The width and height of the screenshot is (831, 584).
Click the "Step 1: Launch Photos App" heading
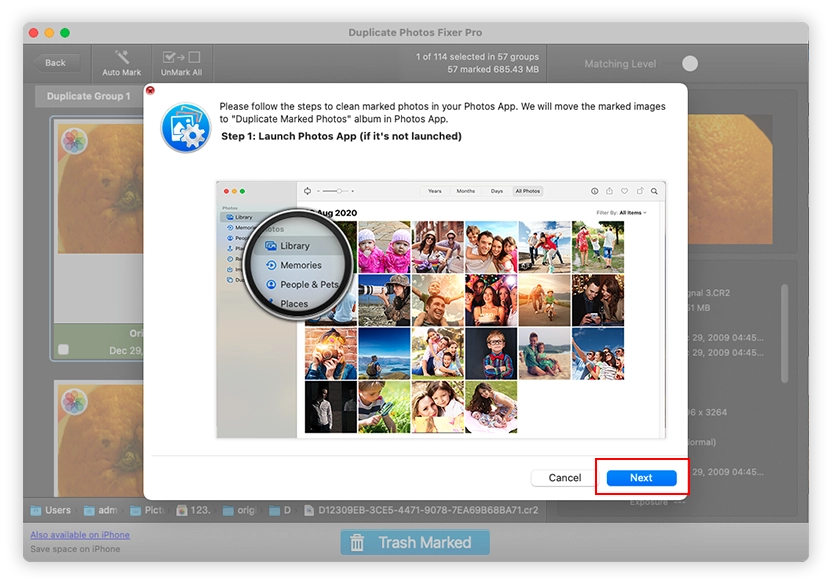click(341, 136)
